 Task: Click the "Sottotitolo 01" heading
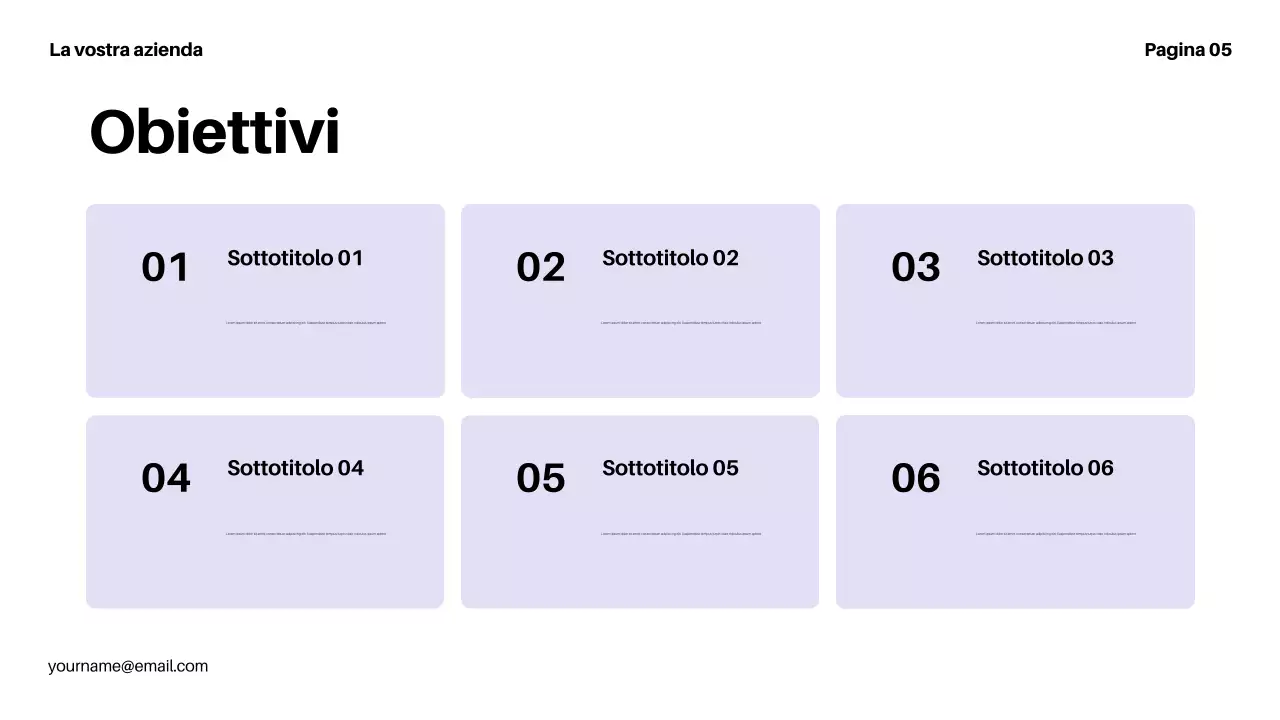point(295,258)
